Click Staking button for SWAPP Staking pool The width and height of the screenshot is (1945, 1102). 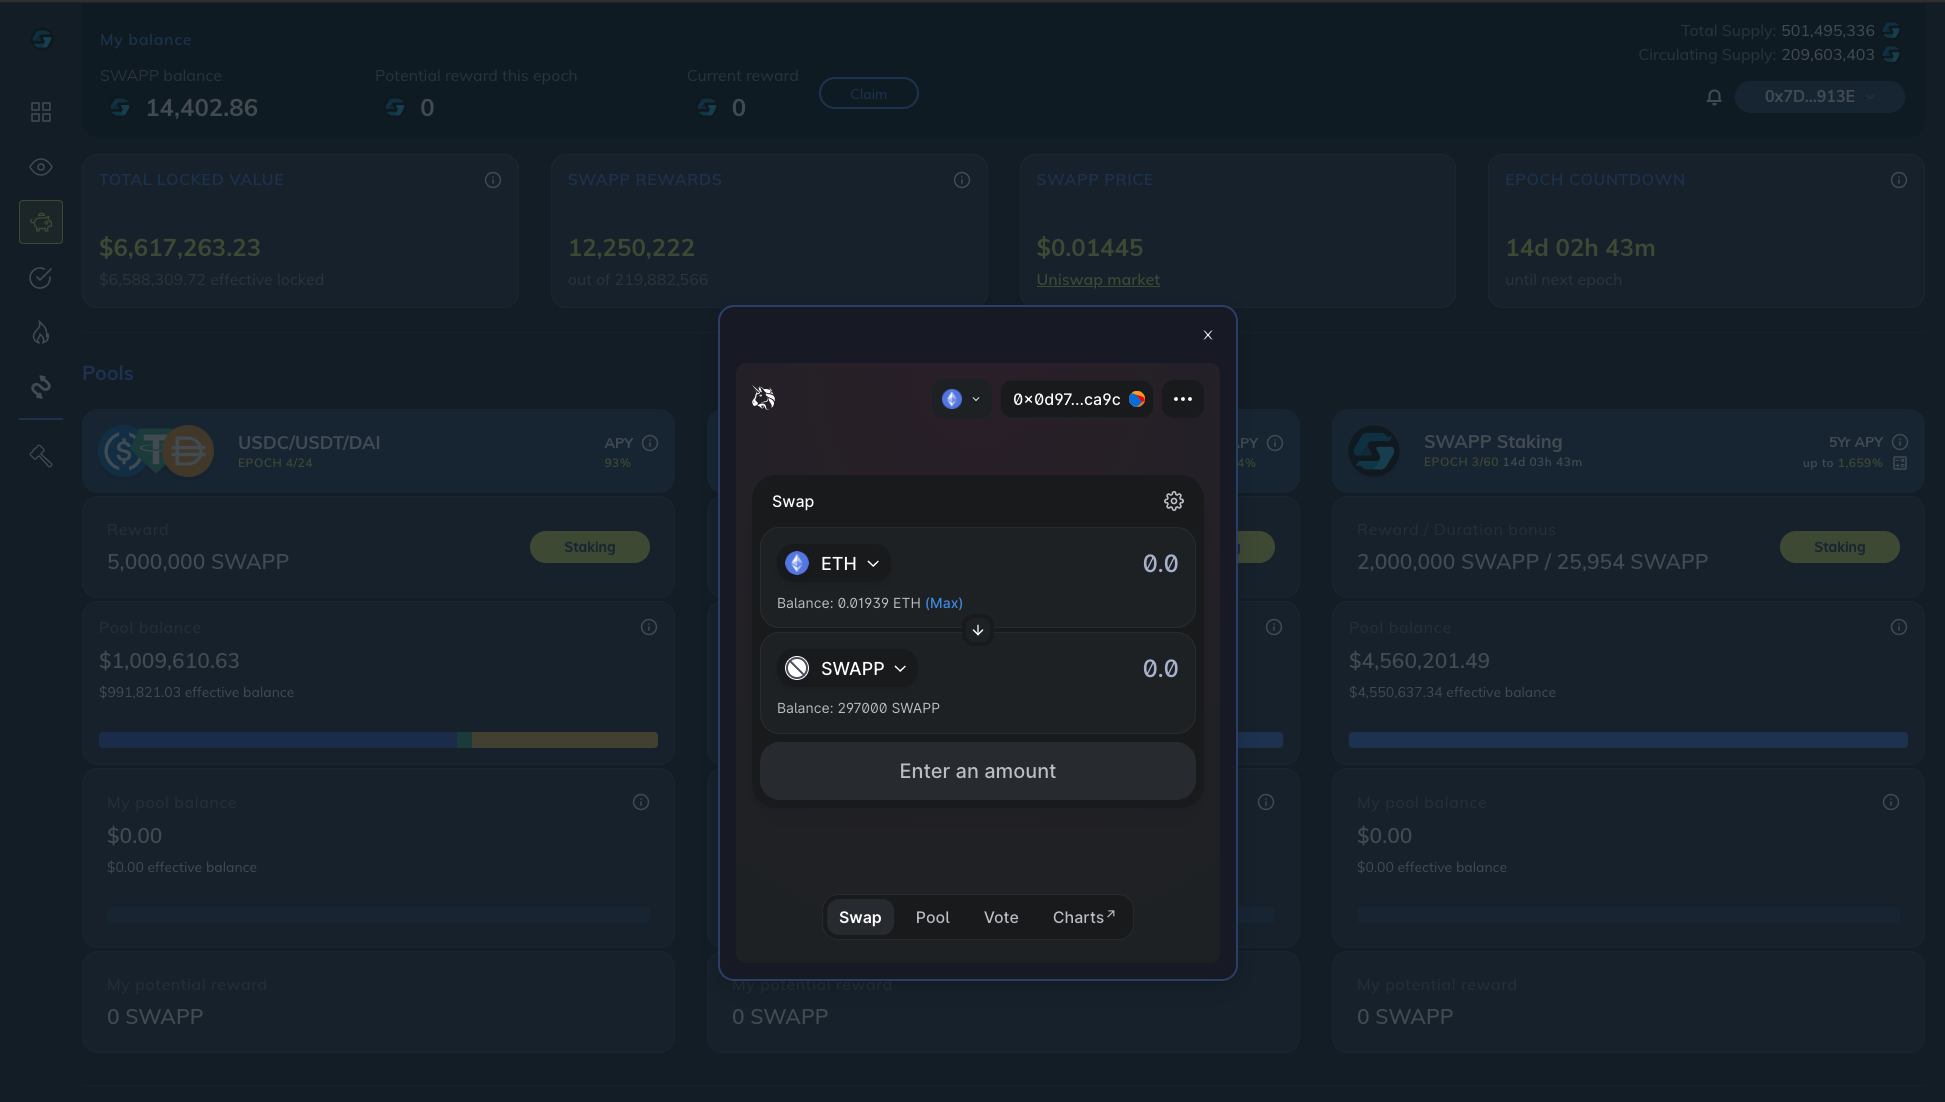pyautogui.click(x=1840, y=547)
